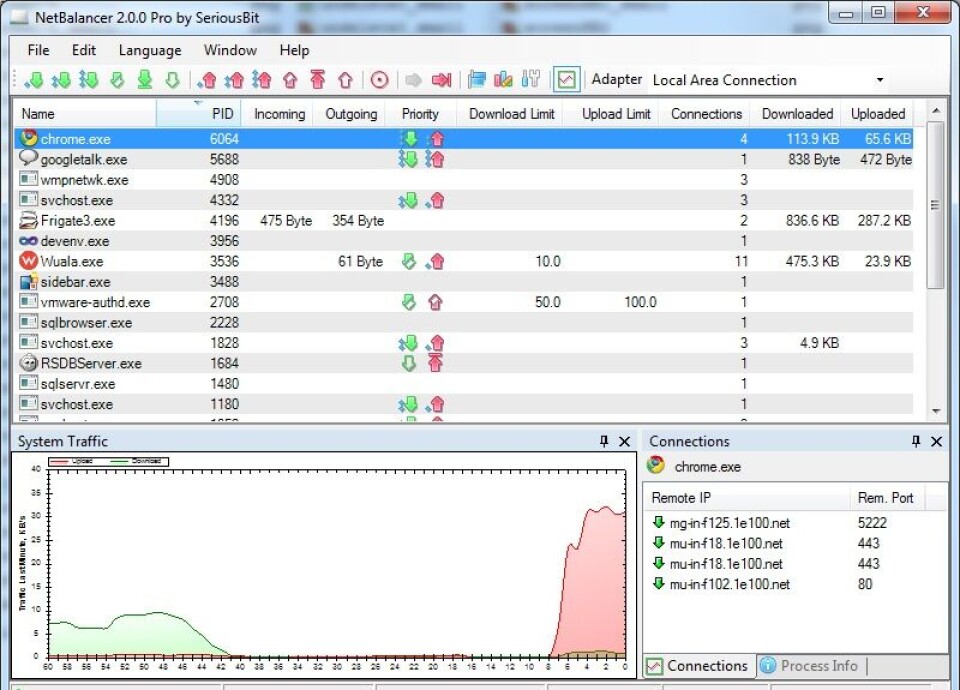Click process list scrollbar up arrow

coord(936,111)
